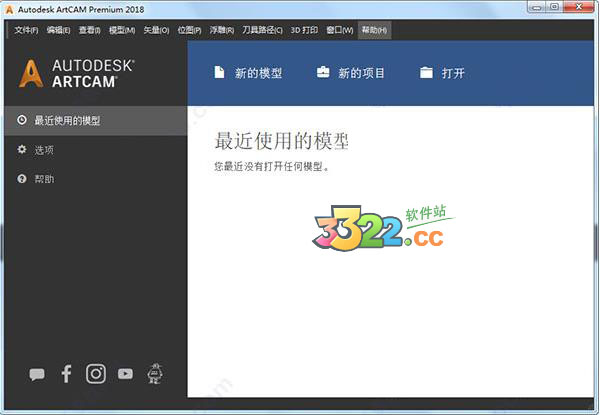This screenshot has height=415, width=600.
Task: Open the 查看 menu
Action: point(90,30)
